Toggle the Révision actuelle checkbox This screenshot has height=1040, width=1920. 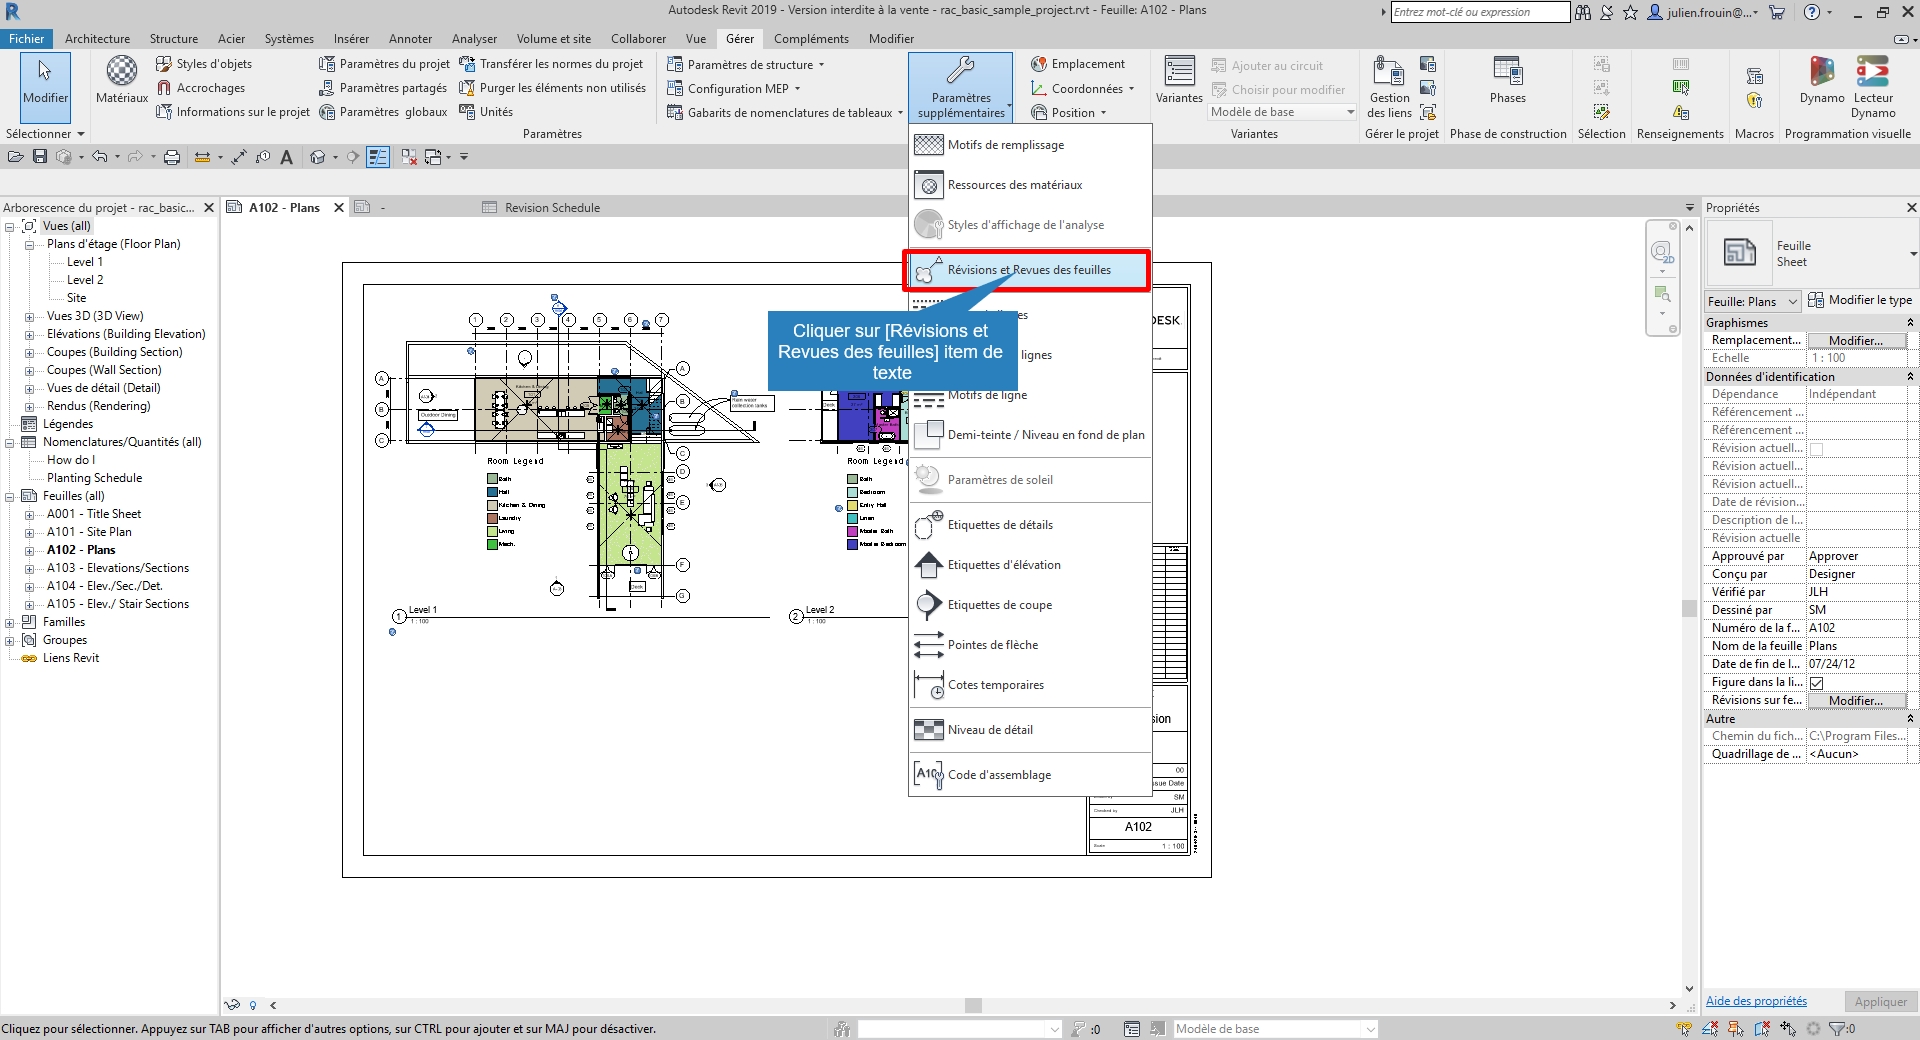click(1817, 449)
